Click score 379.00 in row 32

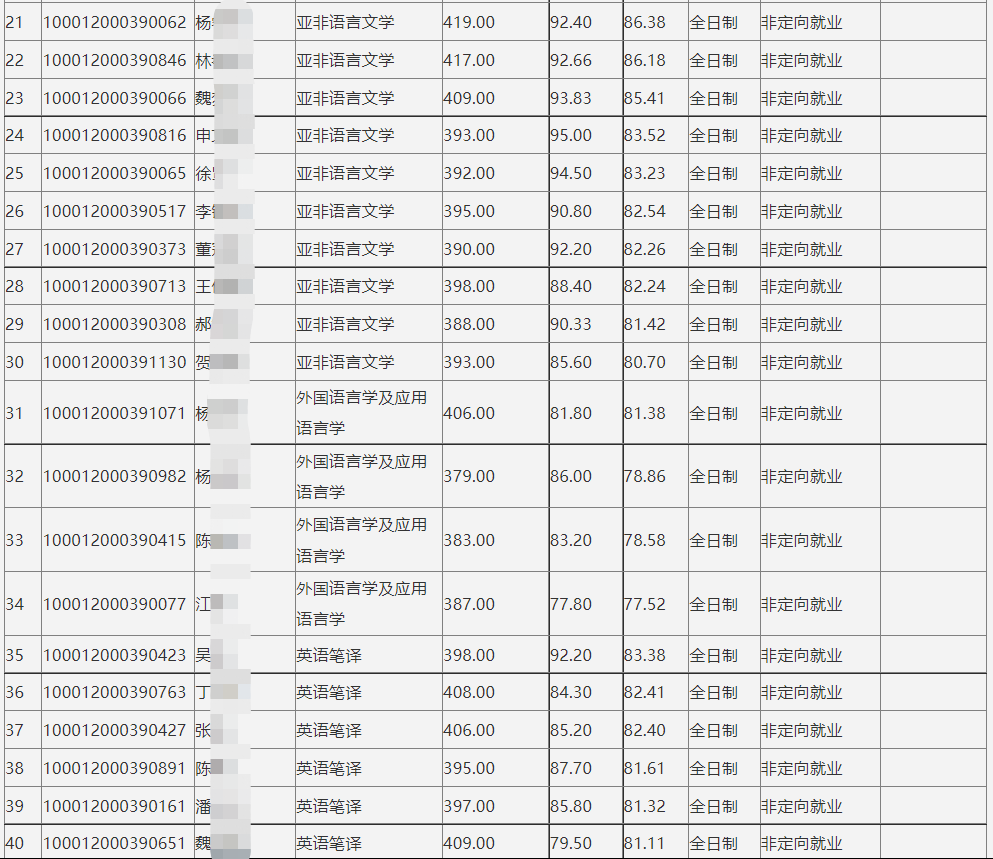[469, 476]
